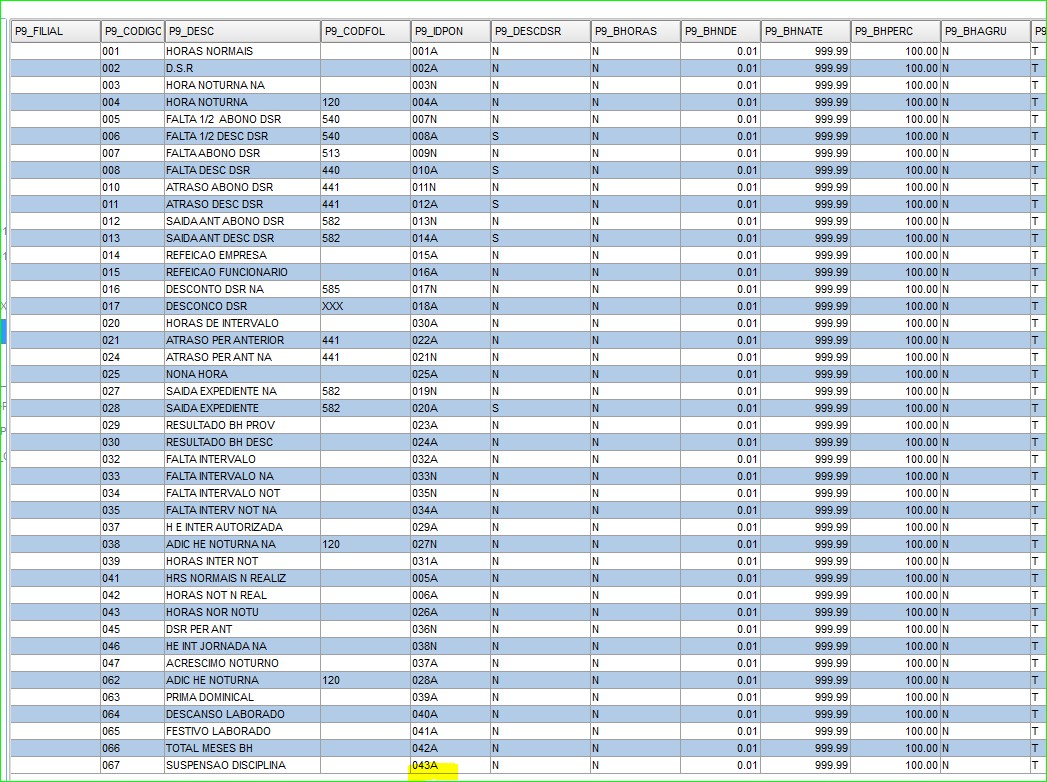This screenshot has width=1047, height=782.
Task: Select REFEICAO EMPRESA cell
Action: 242,256
